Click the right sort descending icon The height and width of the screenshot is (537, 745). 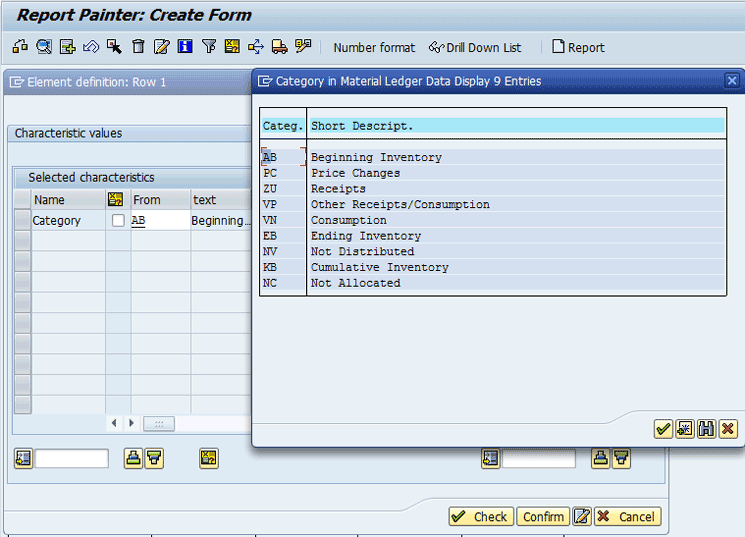click(621, 458)
